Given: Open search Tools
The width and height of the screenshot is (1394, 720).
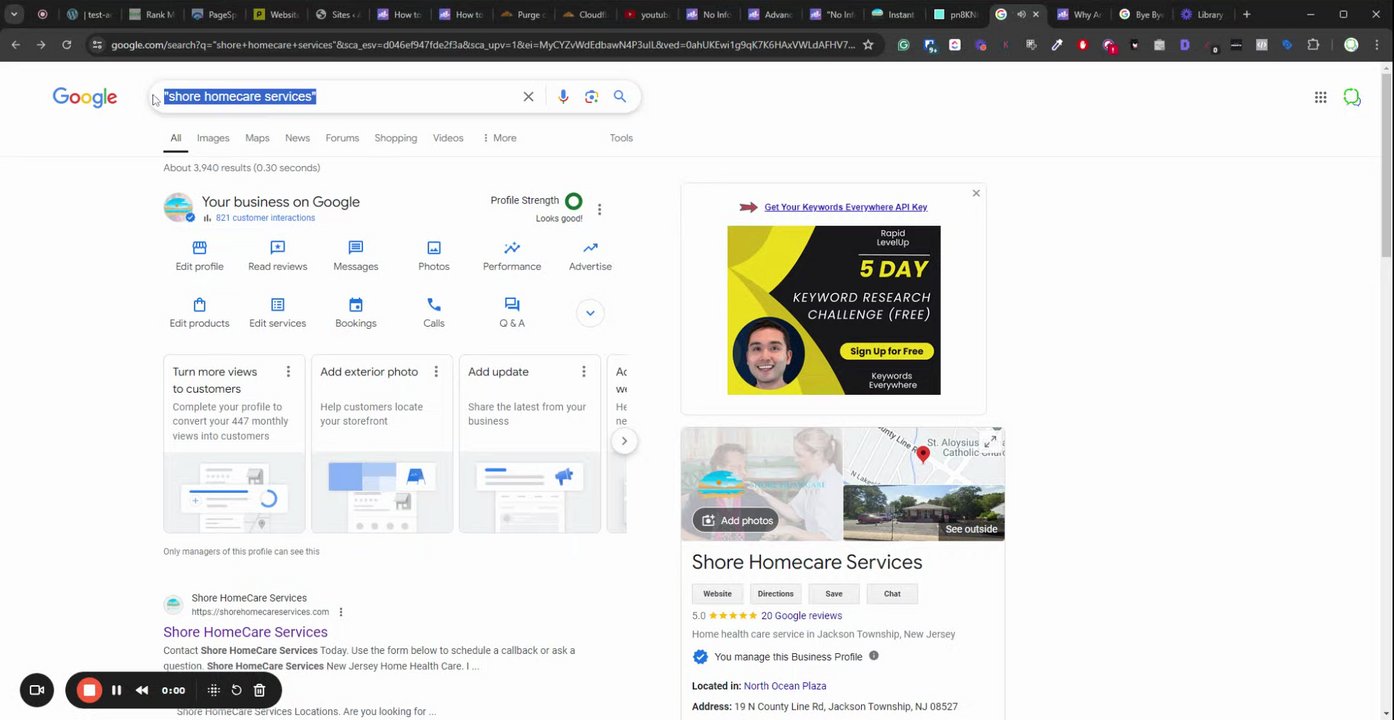Looking at the screenshot, I should (621, 138).
